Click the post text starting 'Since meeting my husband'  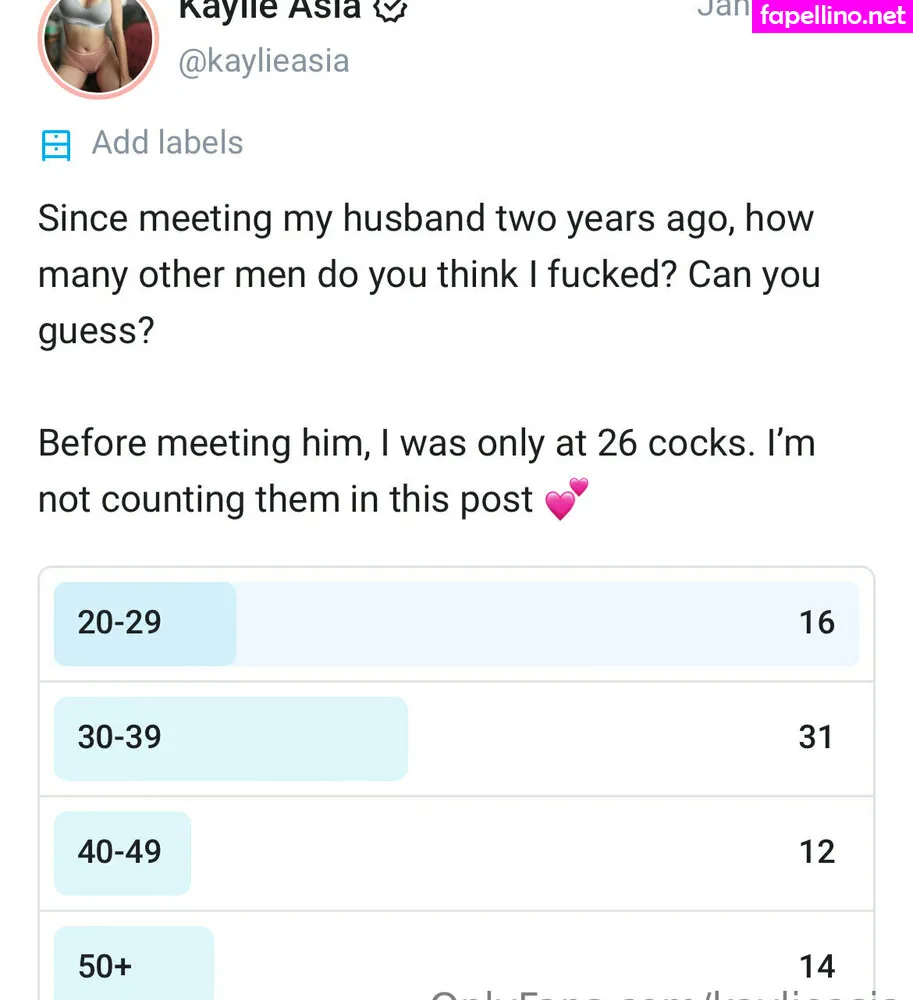point(429,274)
